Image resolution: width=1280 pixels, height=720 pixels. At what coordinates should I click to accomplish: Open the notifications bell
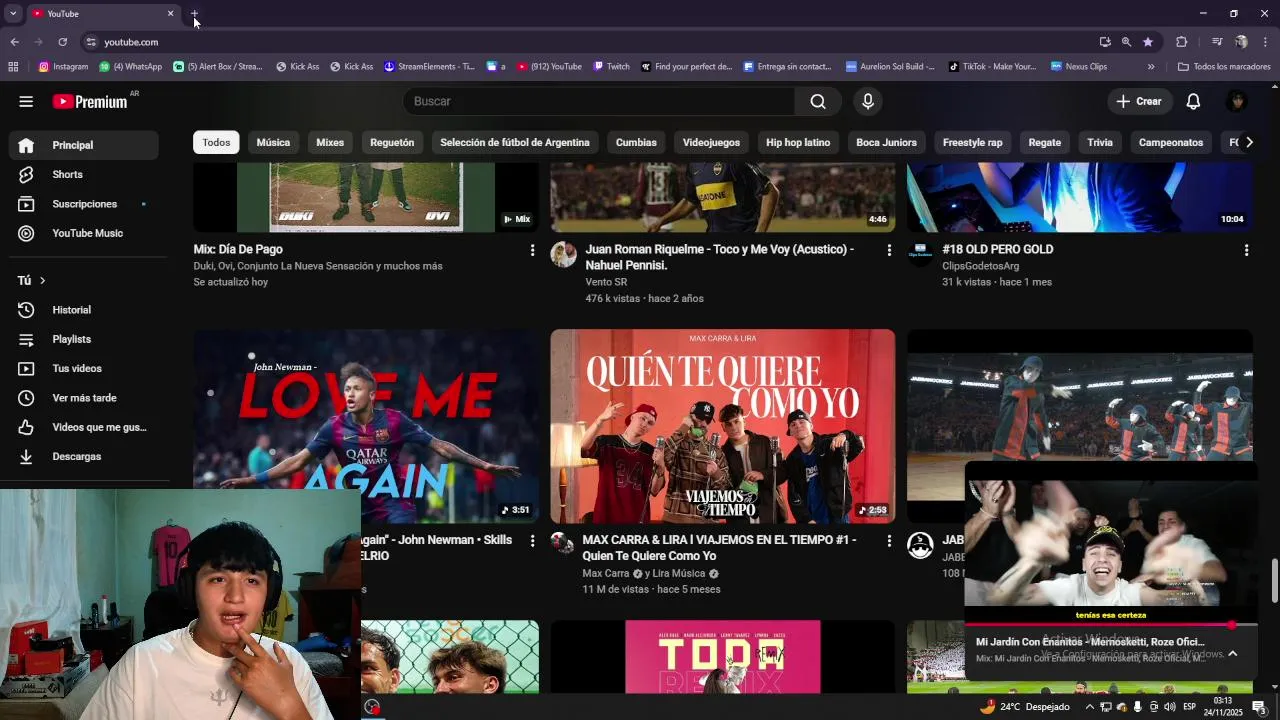click(1193, 101)
